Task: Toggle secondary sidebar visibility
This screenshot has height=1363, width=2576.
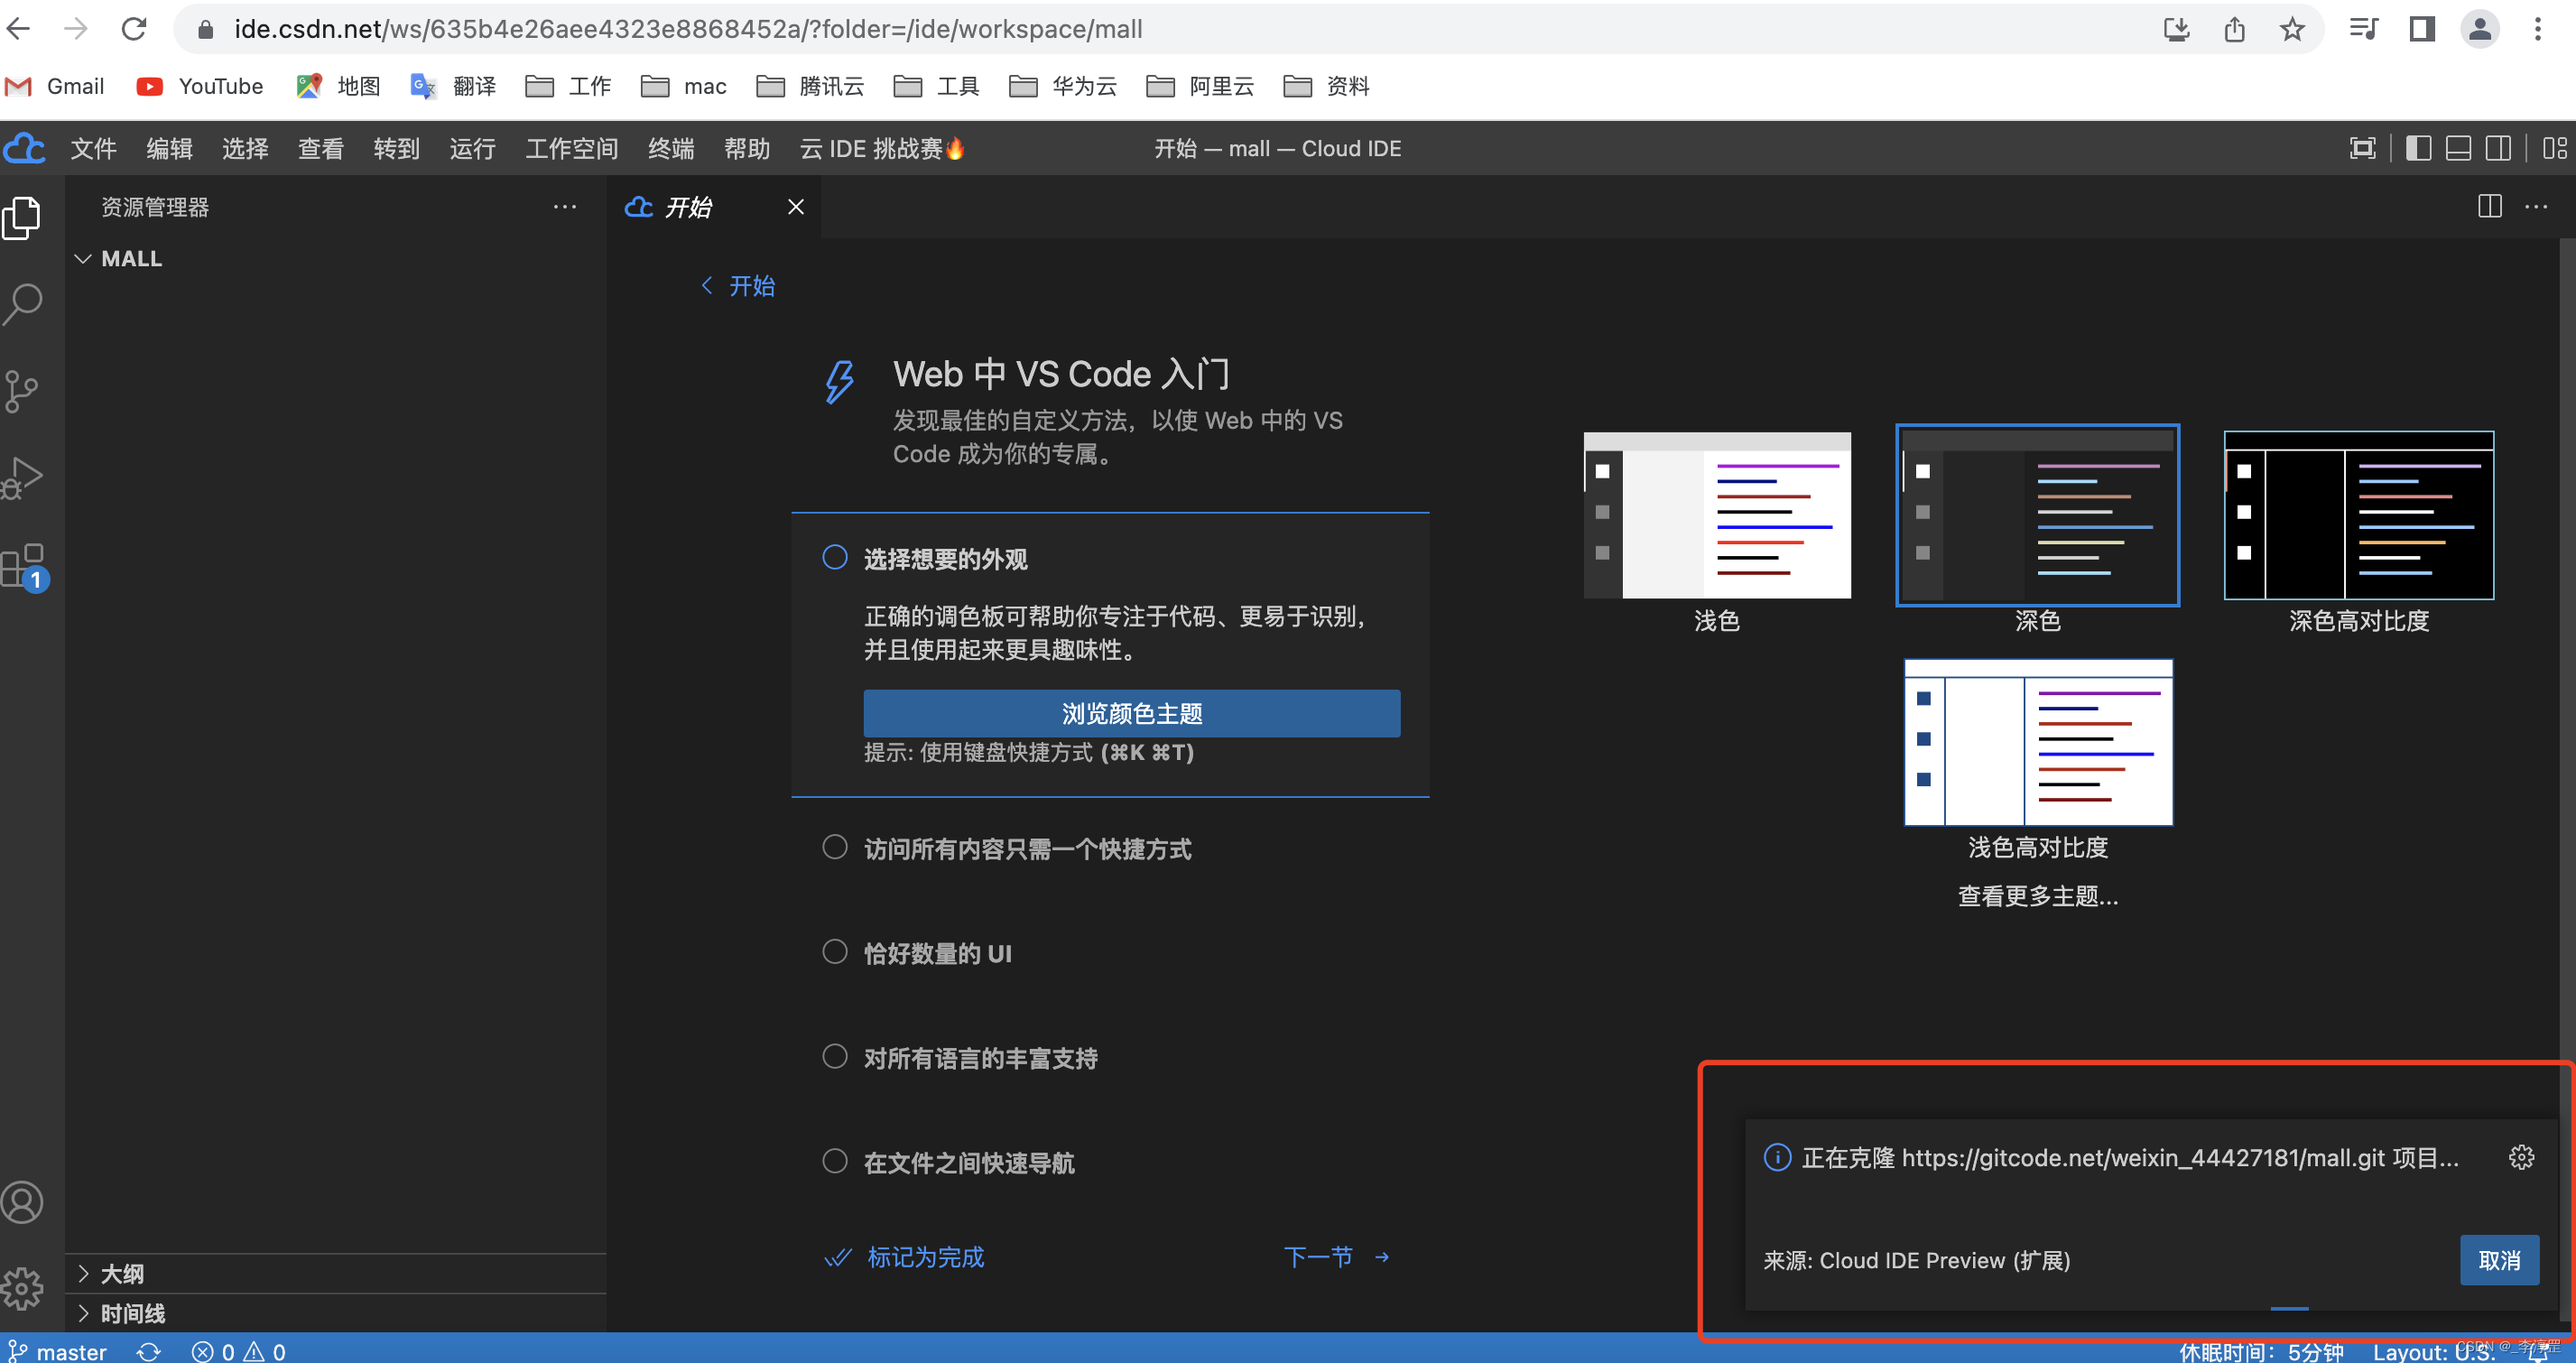Action: (x=2498, y=149)
